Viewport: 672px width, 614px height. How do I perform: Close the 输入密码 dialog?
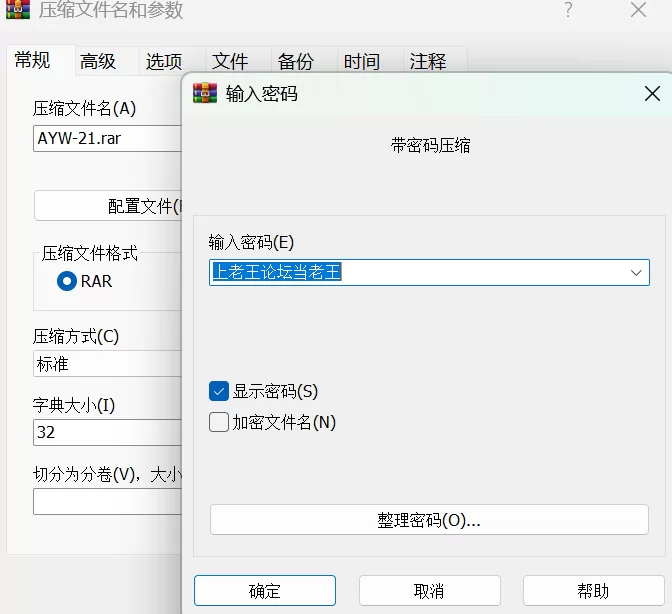(x=652, y=93)
